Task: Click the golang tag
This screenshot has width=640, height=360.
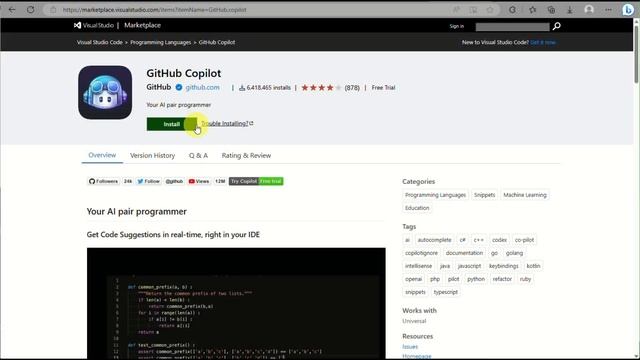Action: pos(514,253)
